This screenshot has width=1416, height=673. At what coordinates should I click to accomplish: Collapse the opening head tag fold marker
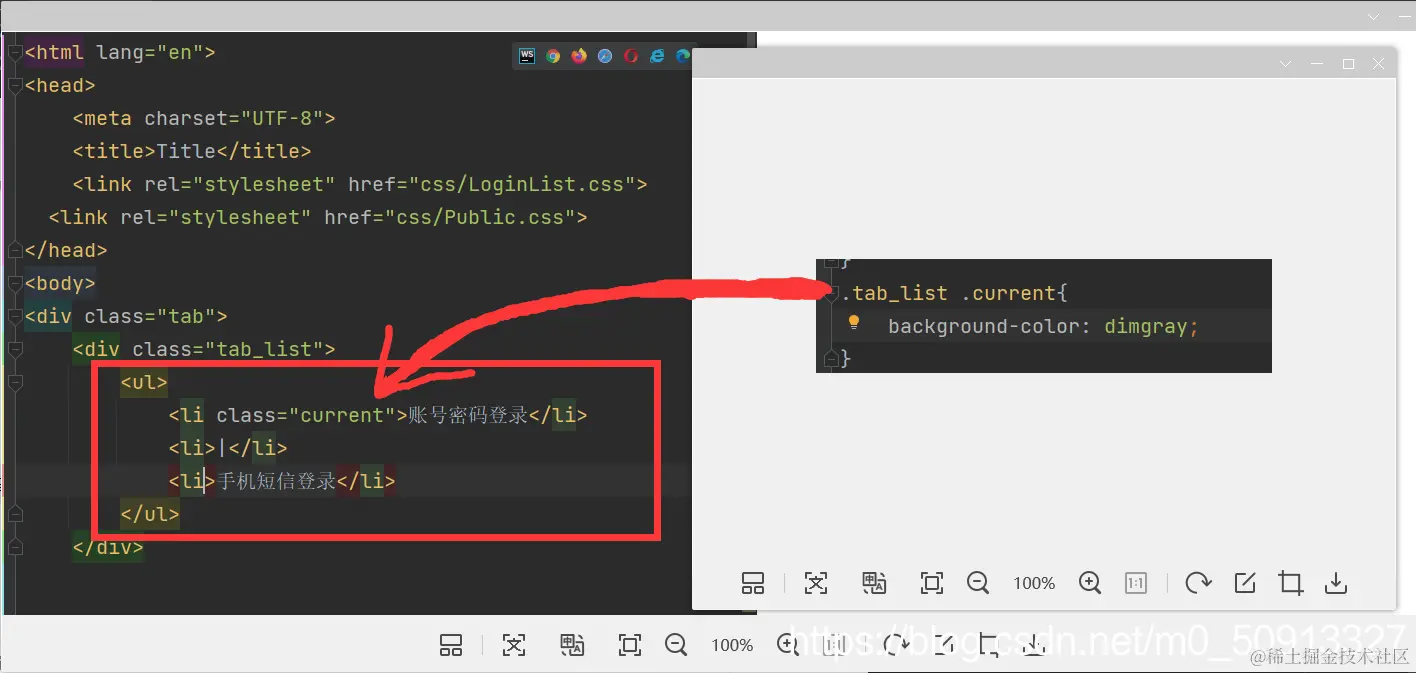coord(14,85)
